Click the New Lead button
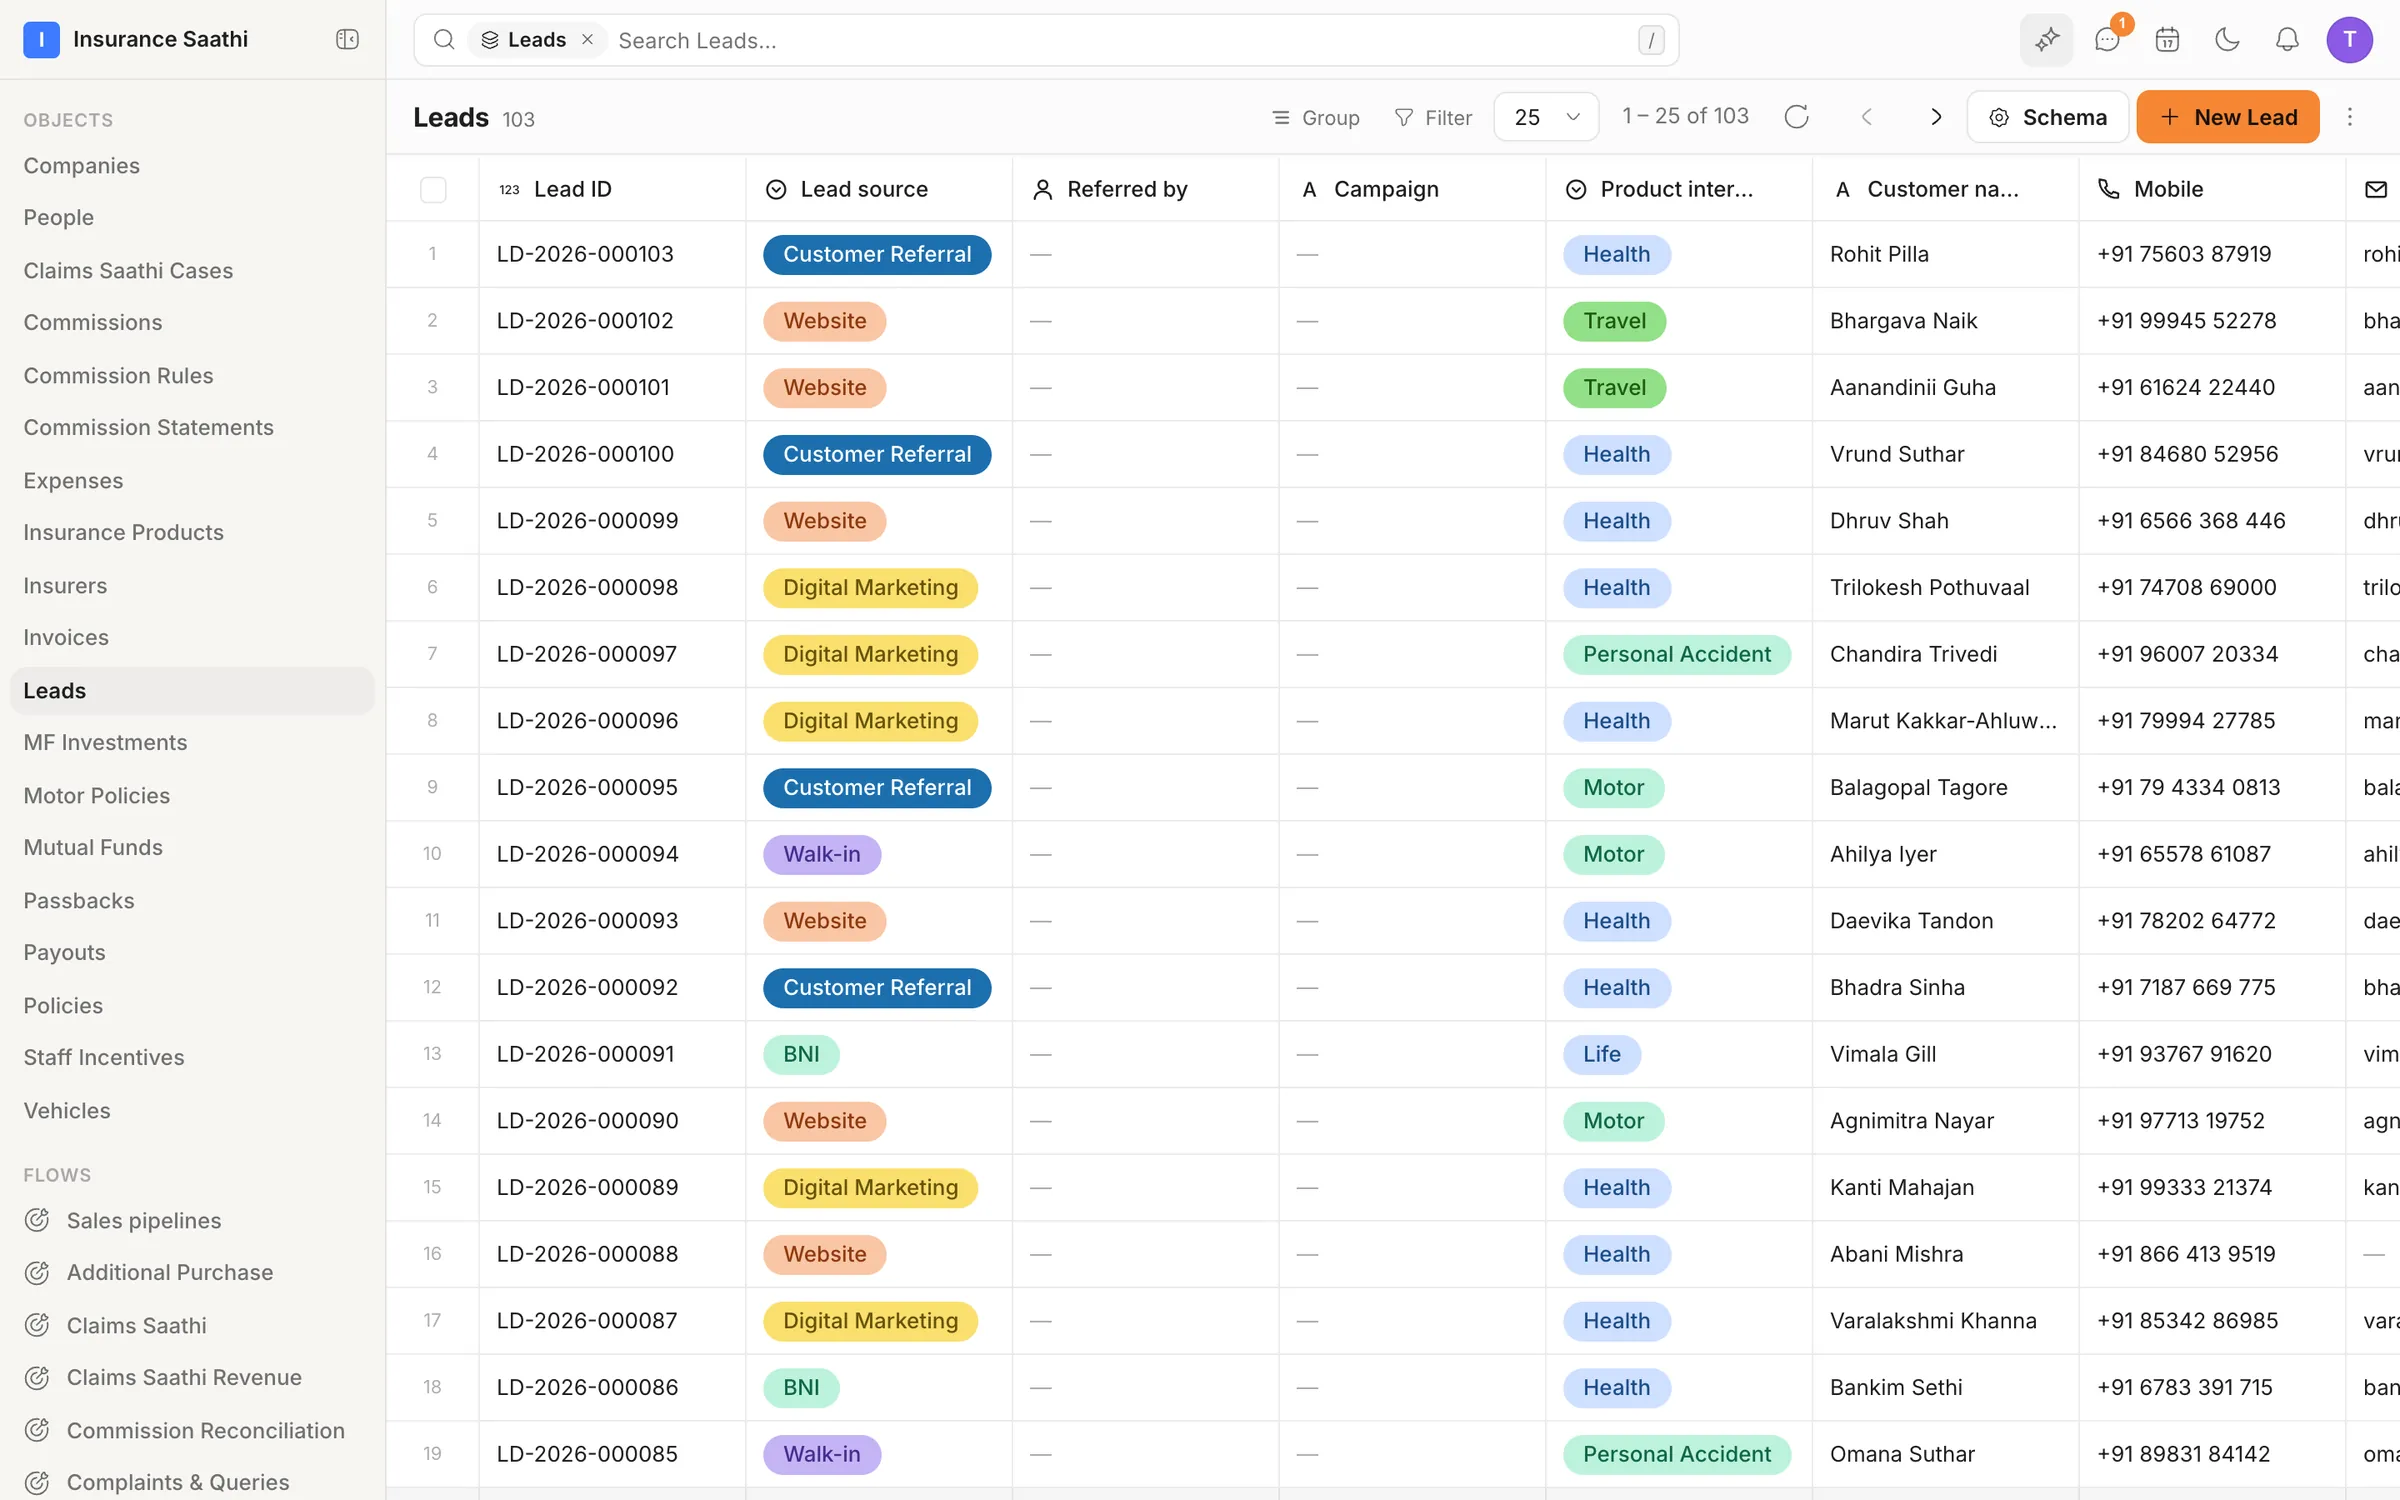The image size is (2400, 1500). [2227, 117]
